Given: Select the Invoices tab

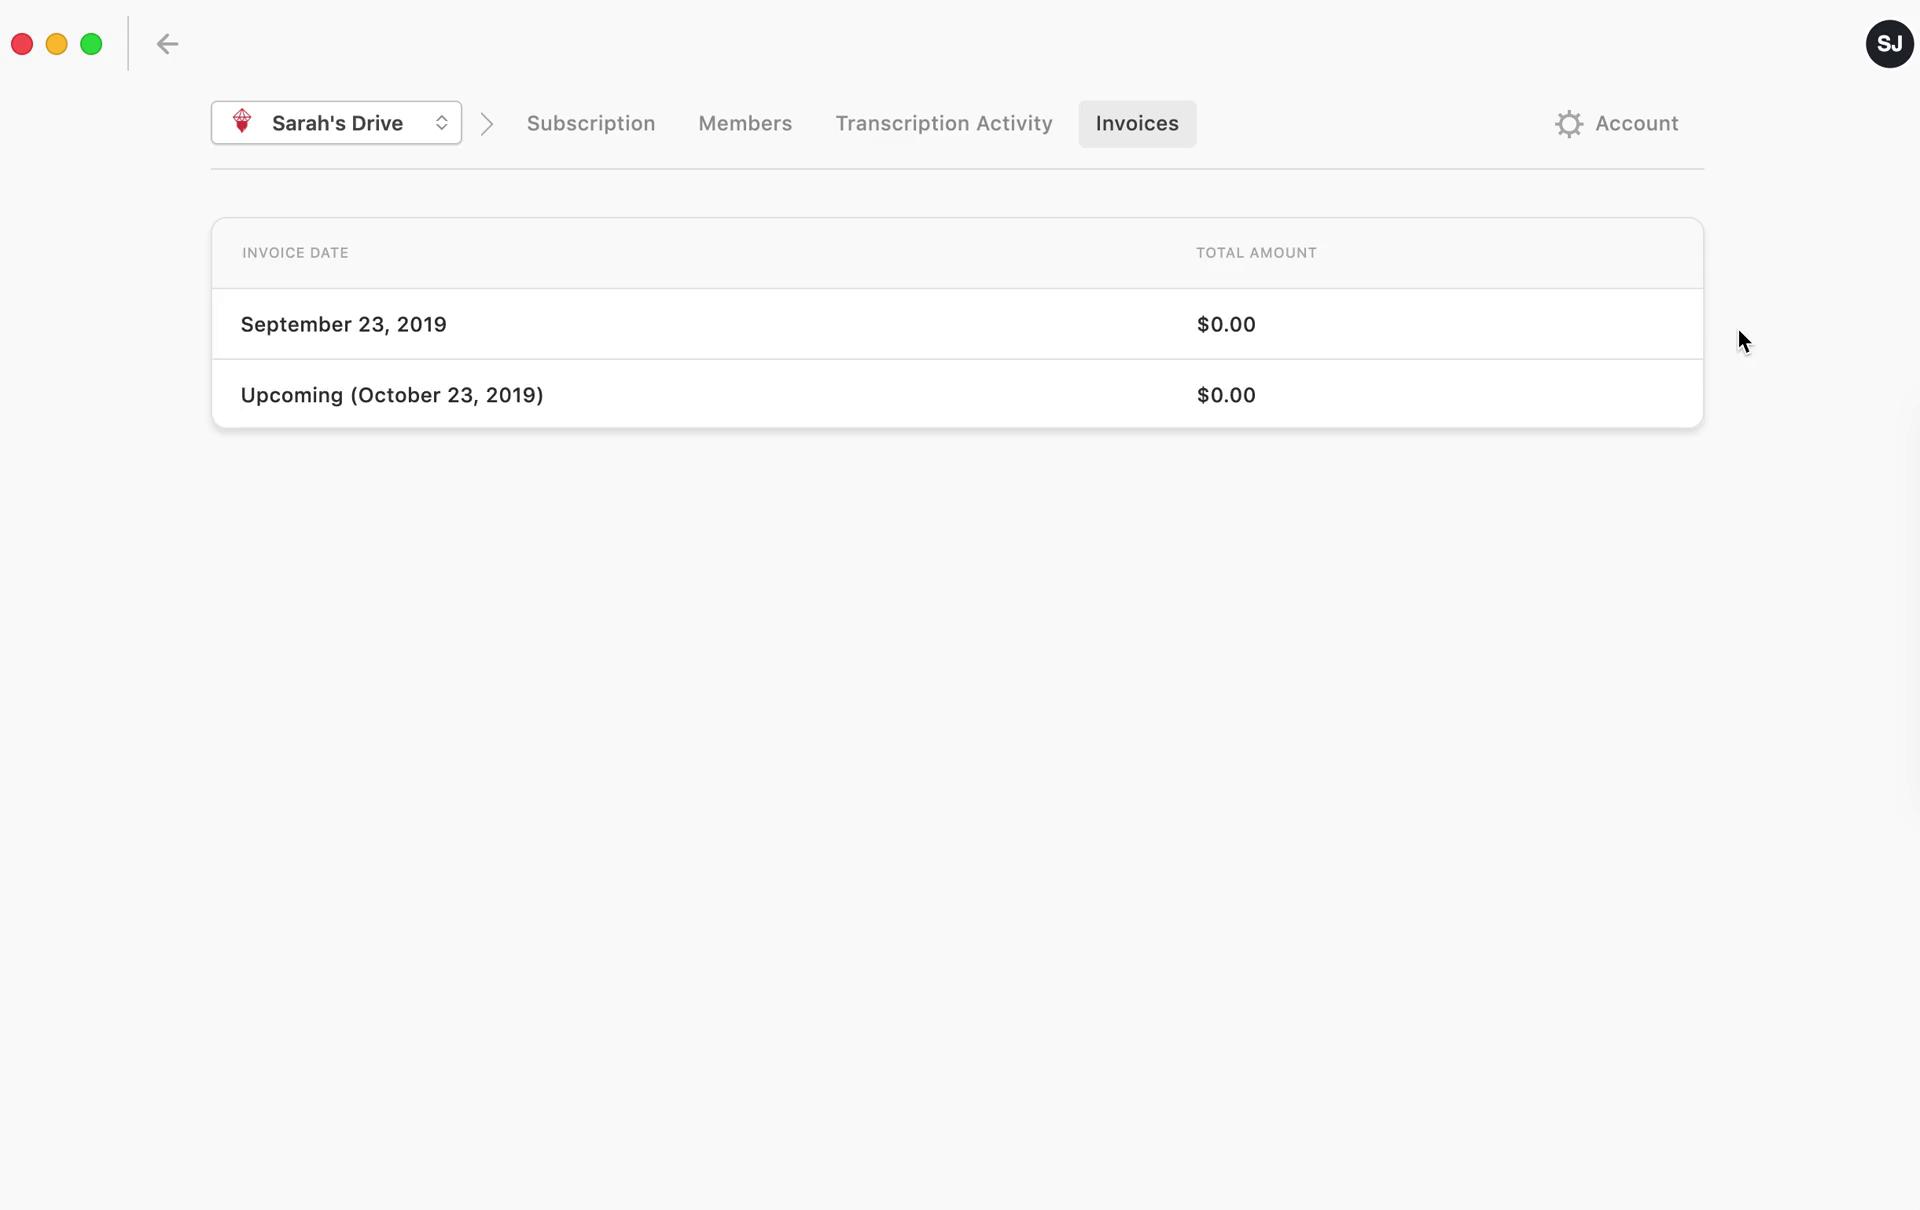Looking at the screenshot, I should pyautogui.click(x=1136, y=123).
